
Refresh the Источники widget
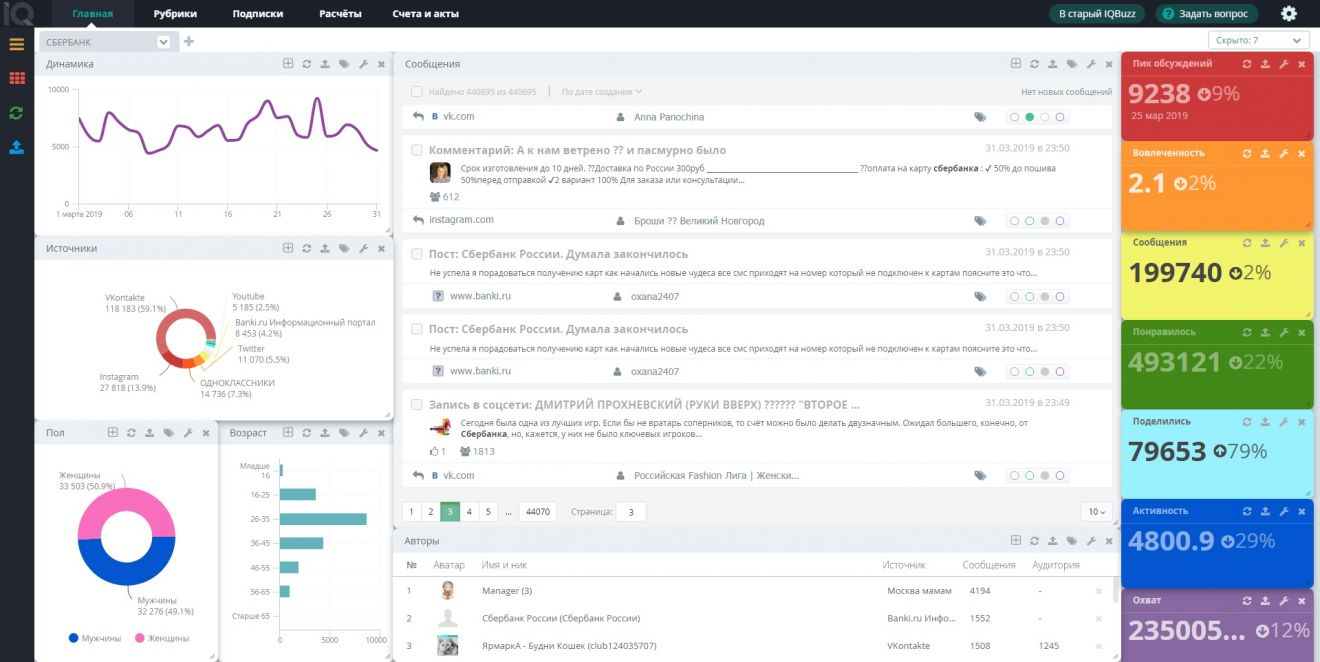tap(307, 248)
